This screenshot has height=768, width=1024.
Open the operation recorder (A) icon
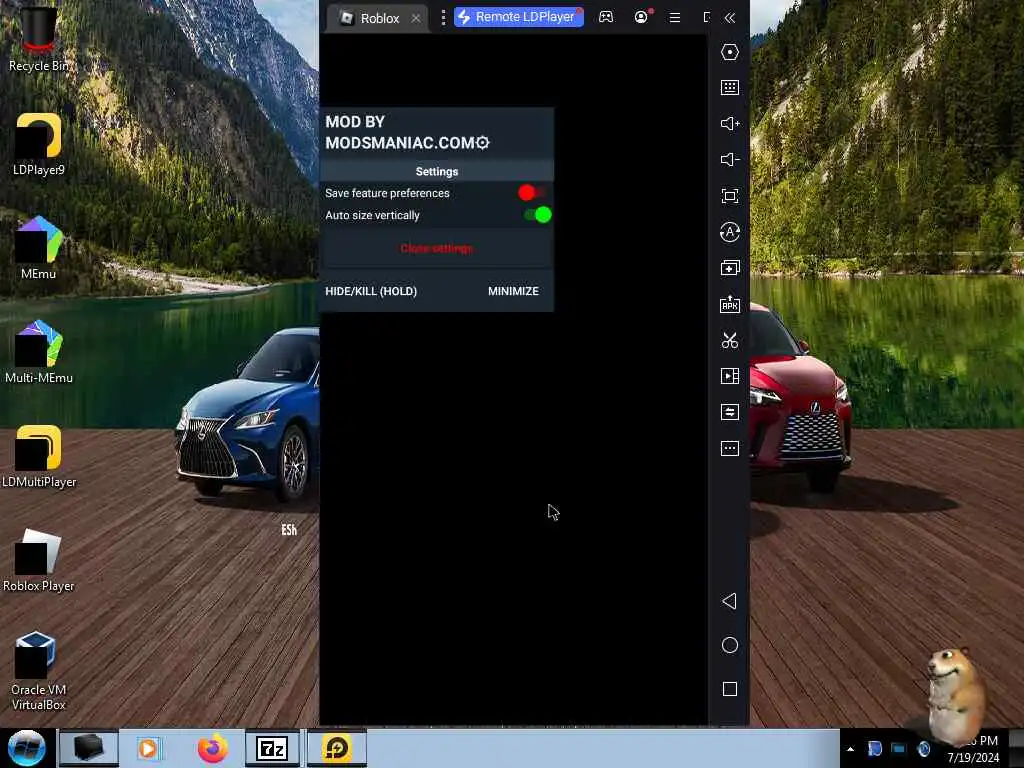point(729,232)
